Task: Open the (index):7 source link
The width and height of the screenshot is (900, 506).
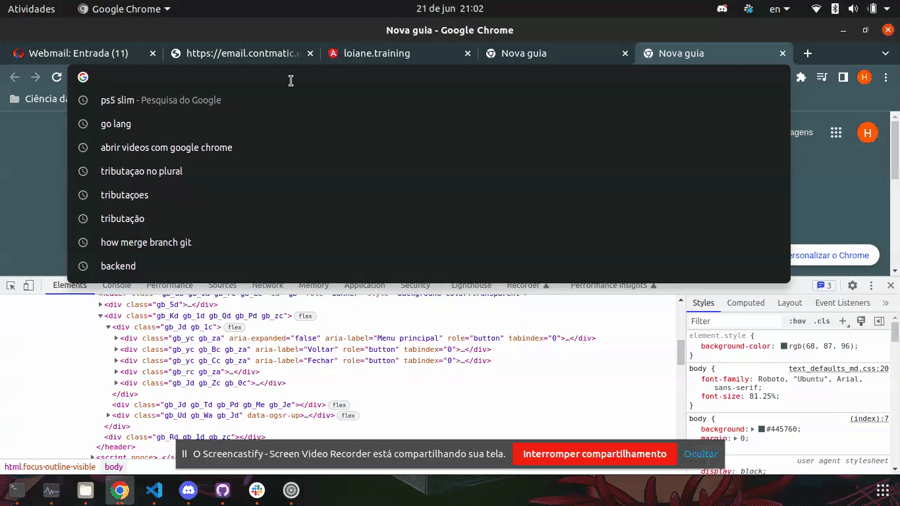Action: pos(869,419)
